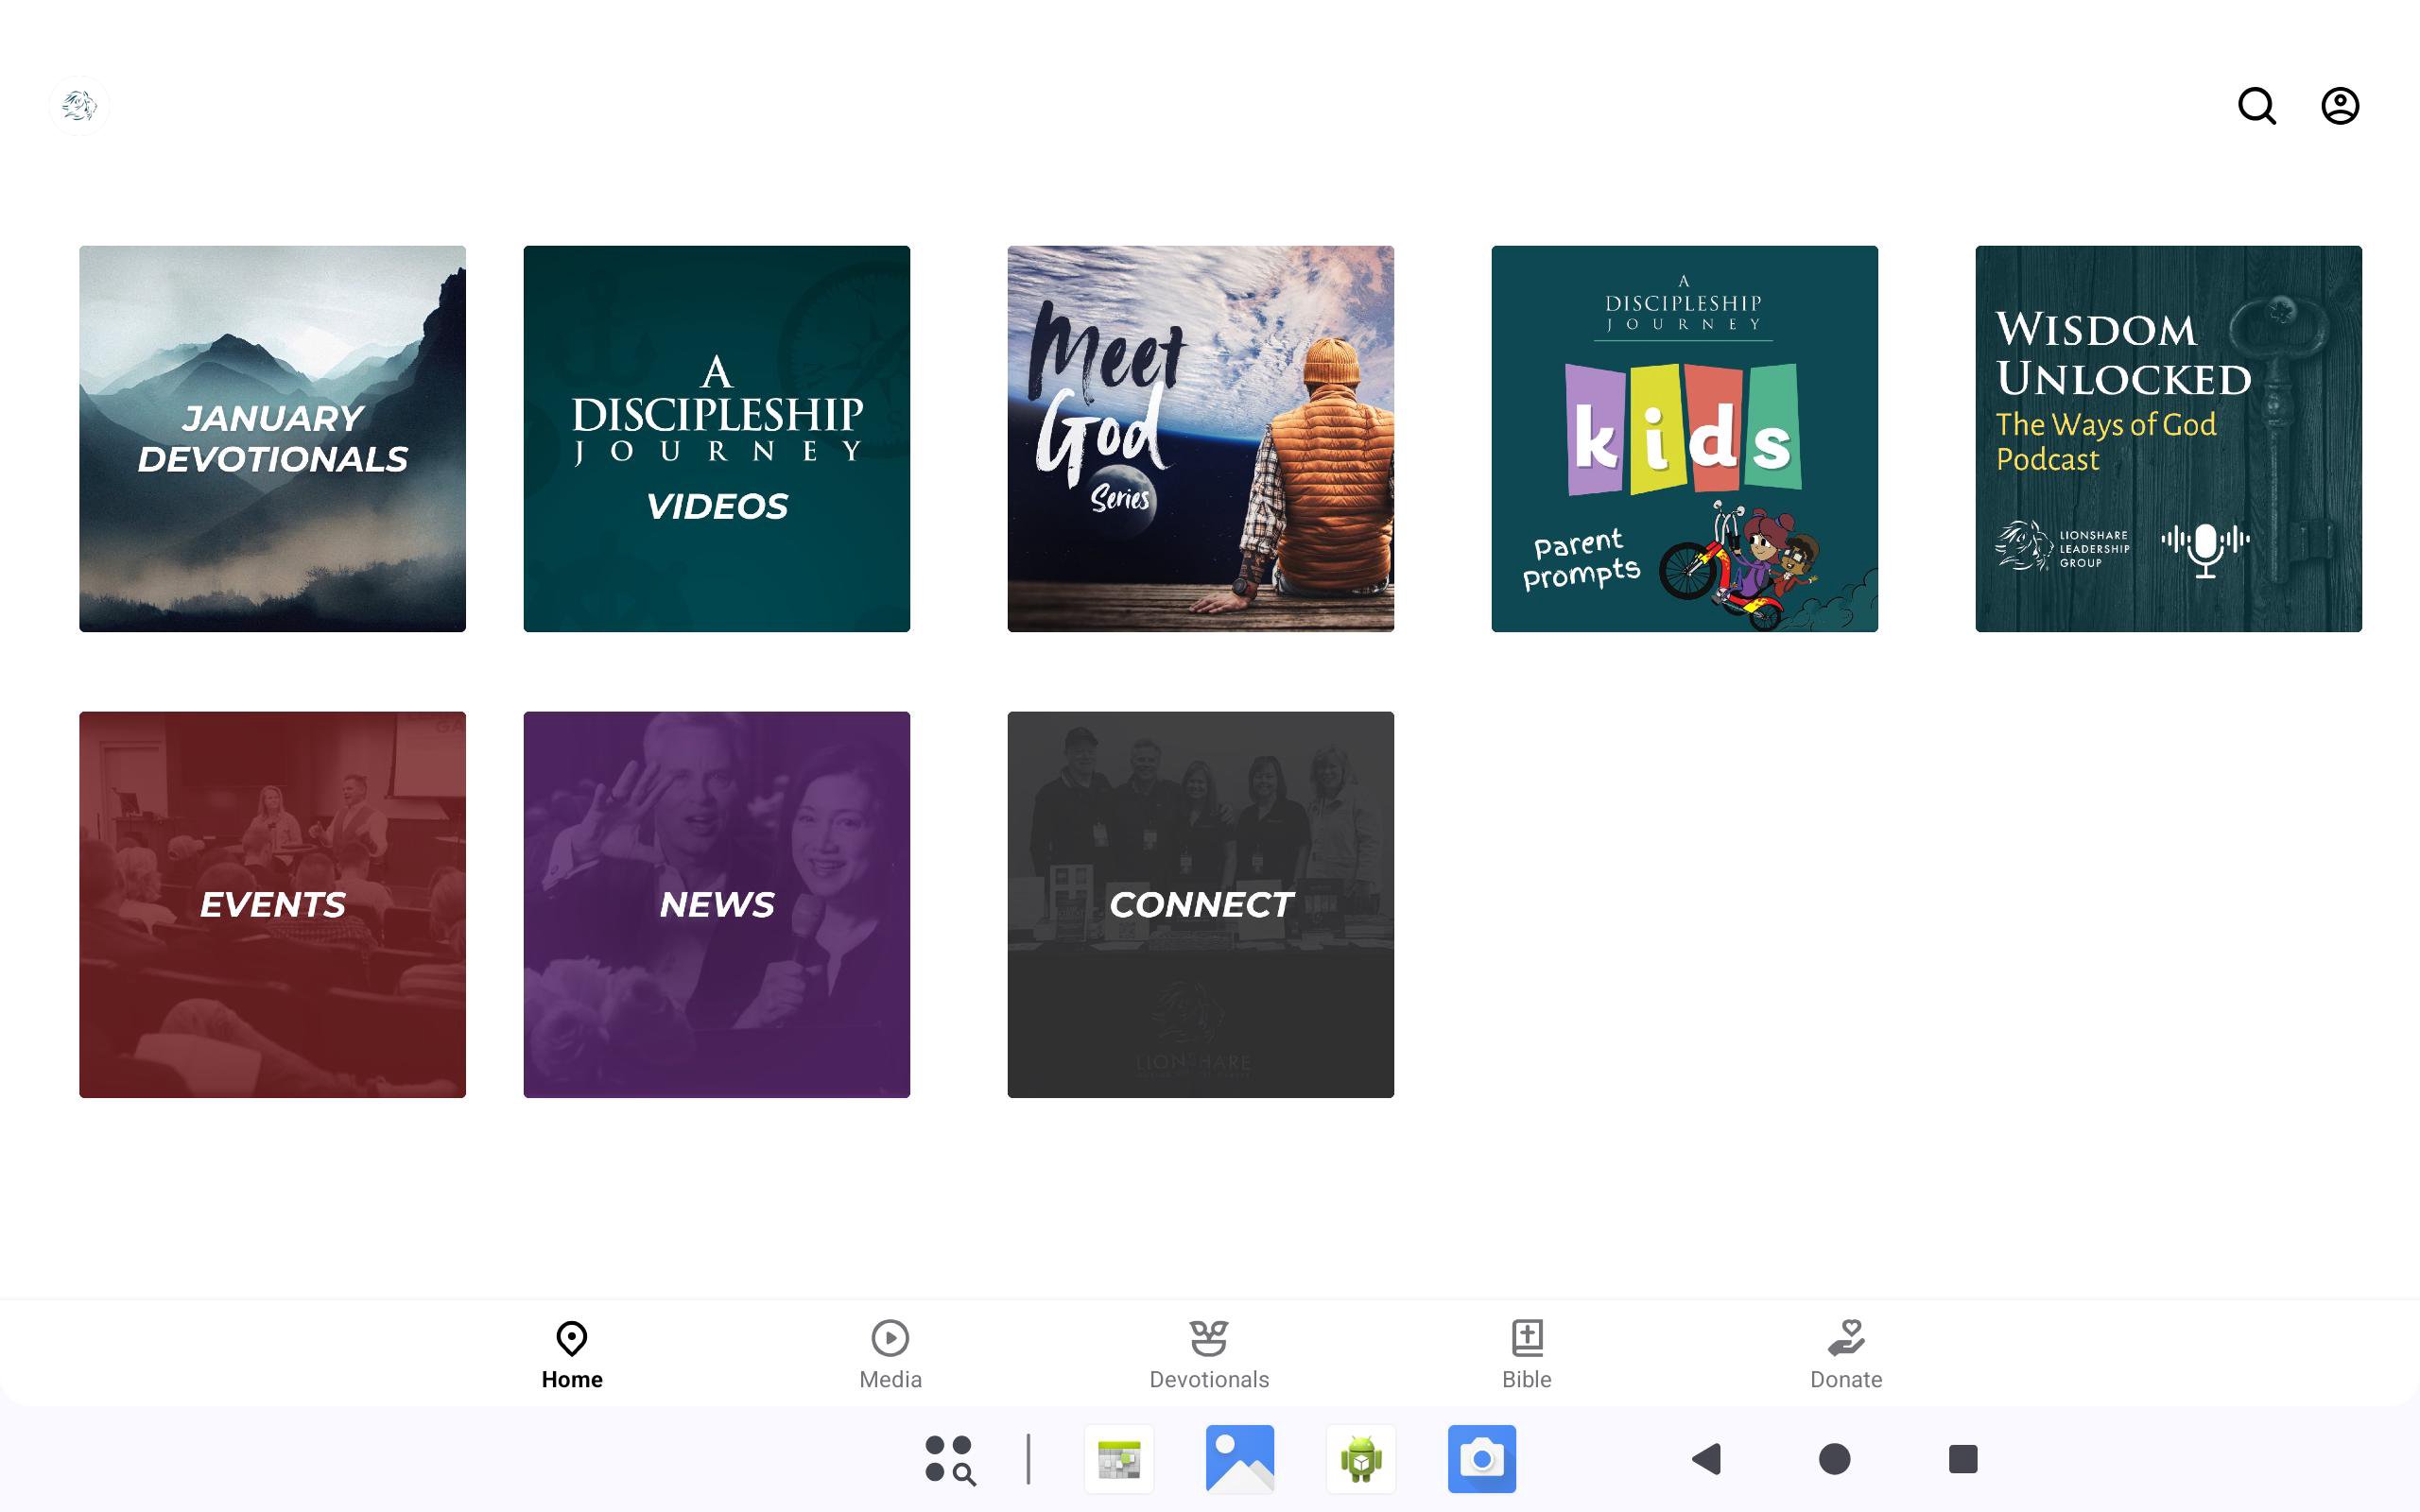
Task: Open the News tile
Action: pyautogui.click(x=716, y=904)
